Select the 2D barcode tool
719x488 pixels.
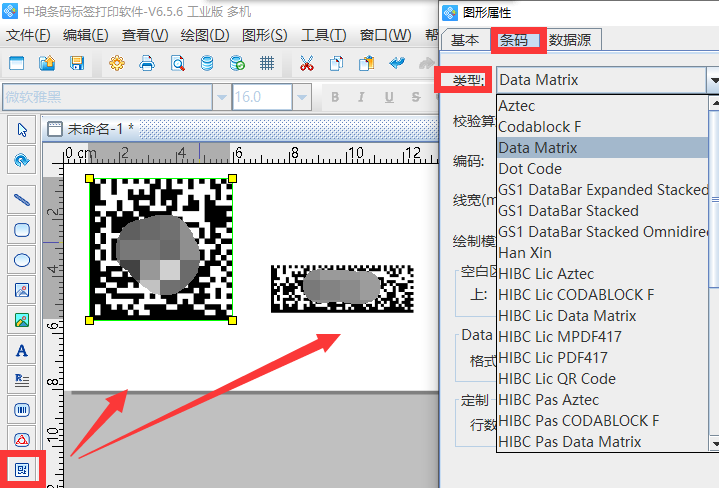pyautogui.click(x=22, y=470)
